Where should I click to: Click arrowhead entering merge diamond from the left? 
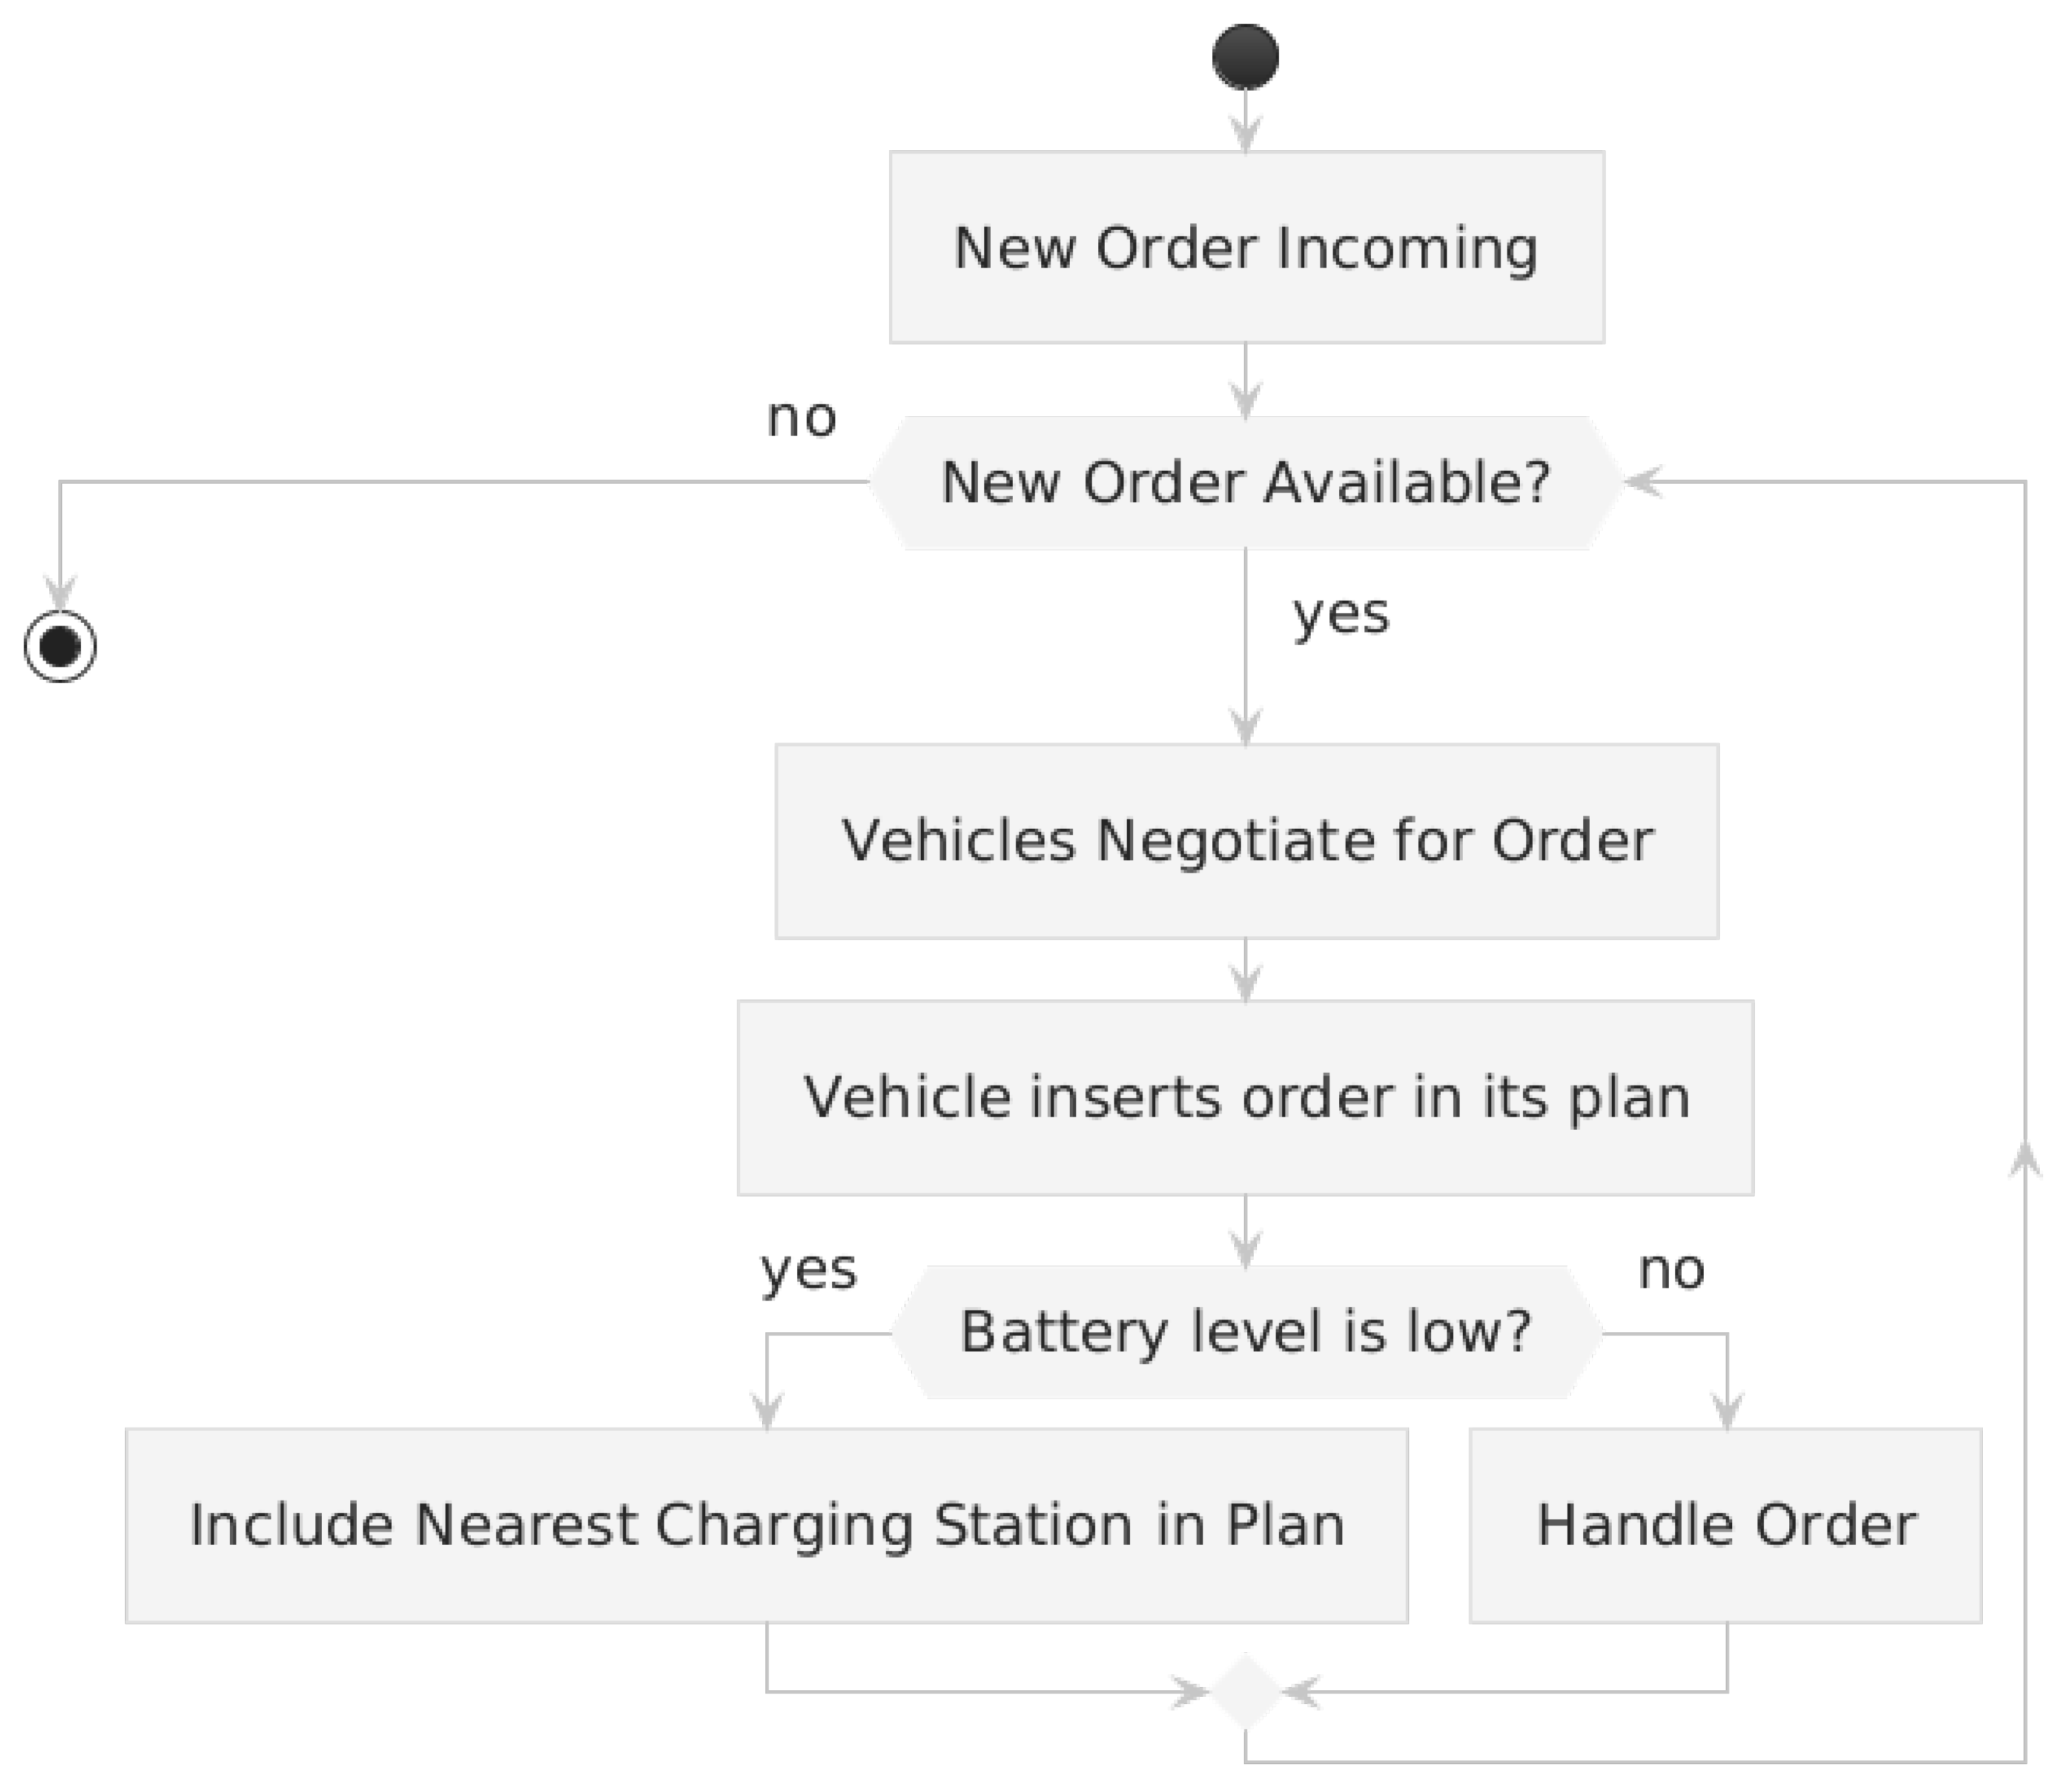click(1192, 1692)
